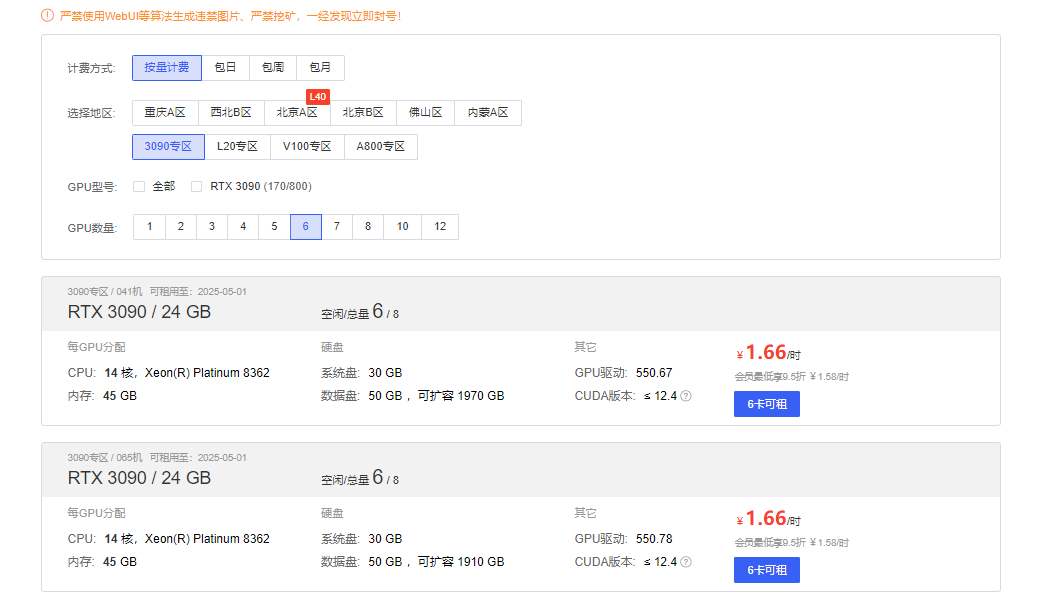Select the L20专区 zone
The height and width of the screenshot is (601, 1039).
point(237,146)
